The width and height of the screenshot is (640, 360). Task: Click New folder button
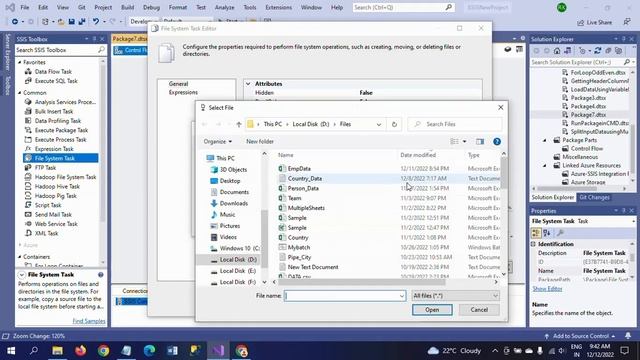pos(260,142)
